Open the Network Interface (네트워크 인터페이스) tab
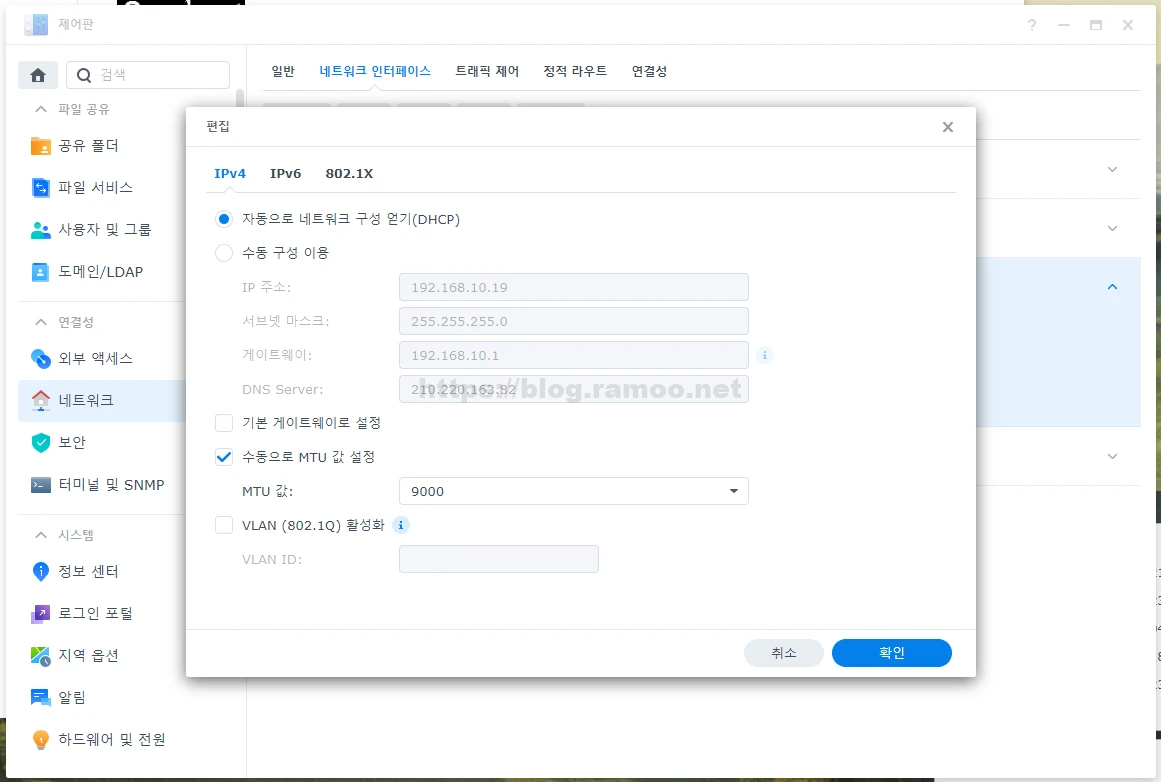Viewport: 1161px width, 782px height. point(375,71)
